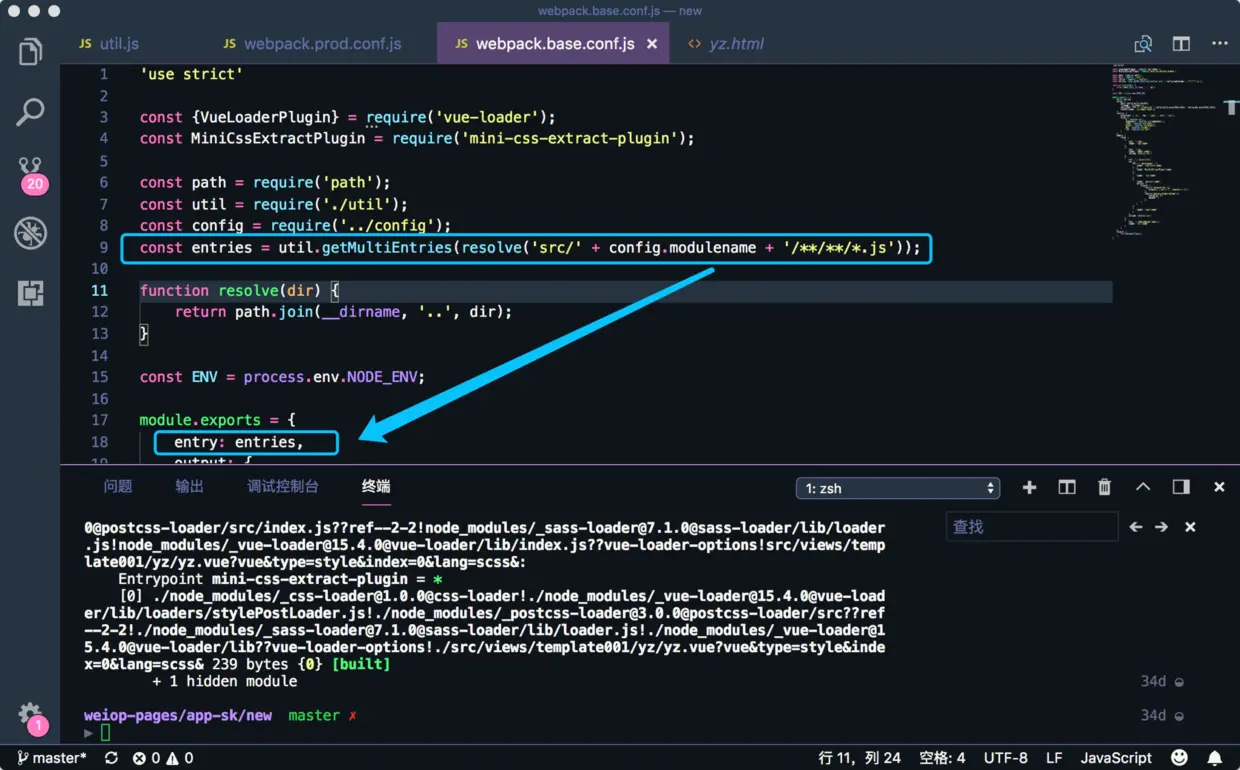Click the open changes icon in editor toolbar
The height and width of the screenshot is (770, 1240).
[x=1143, y=44]
